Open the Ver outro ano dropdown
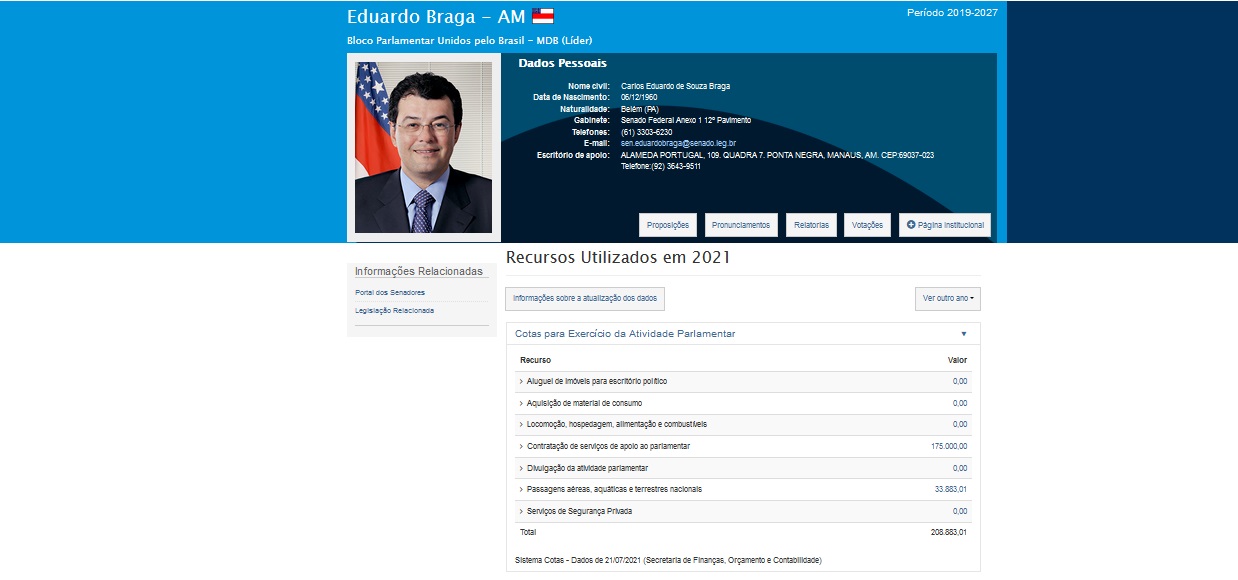Screen dimensions: 1238x580 [x=947, y=299]
